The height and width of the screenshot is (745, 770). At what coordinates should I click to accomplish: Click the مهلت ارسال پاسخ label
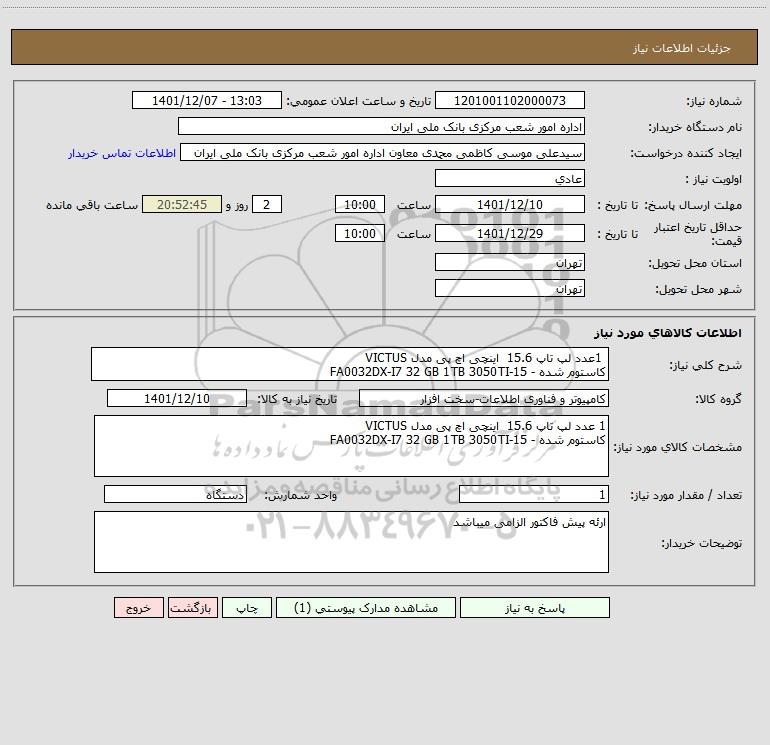(x=693, y=205)
